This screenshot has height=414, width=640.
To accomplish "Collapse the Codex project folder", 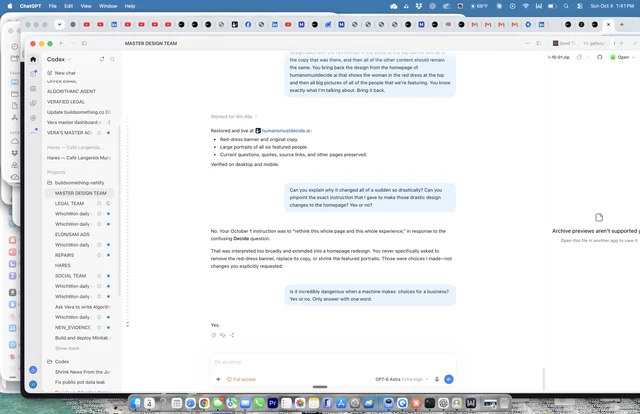I will click(x=58, y=362).
